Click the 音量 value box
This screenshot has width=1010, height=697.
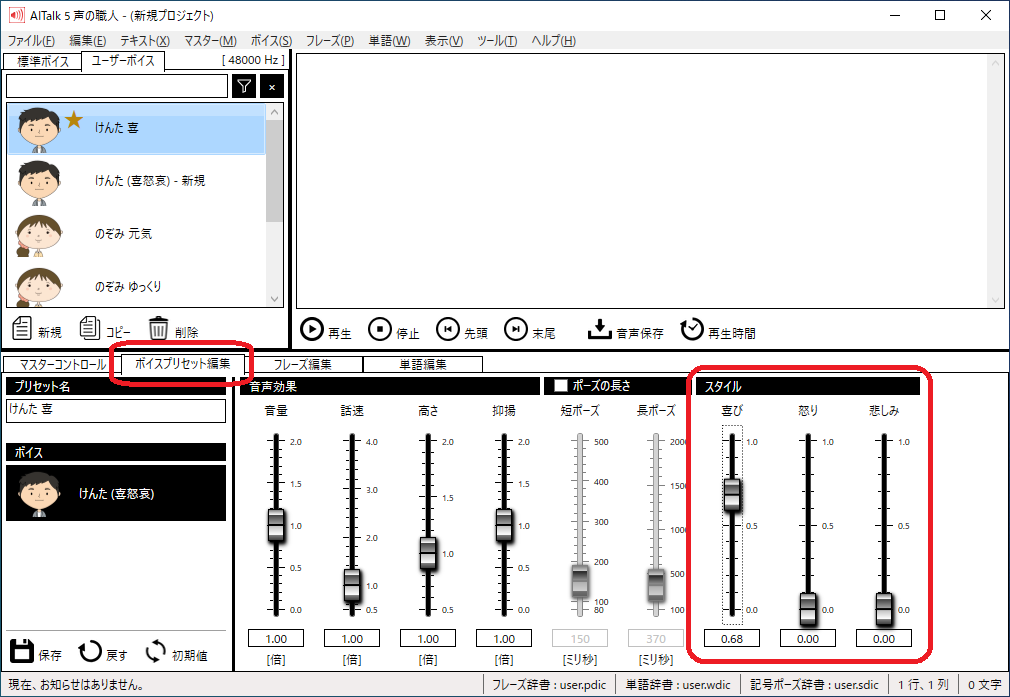tap(276, 638)
